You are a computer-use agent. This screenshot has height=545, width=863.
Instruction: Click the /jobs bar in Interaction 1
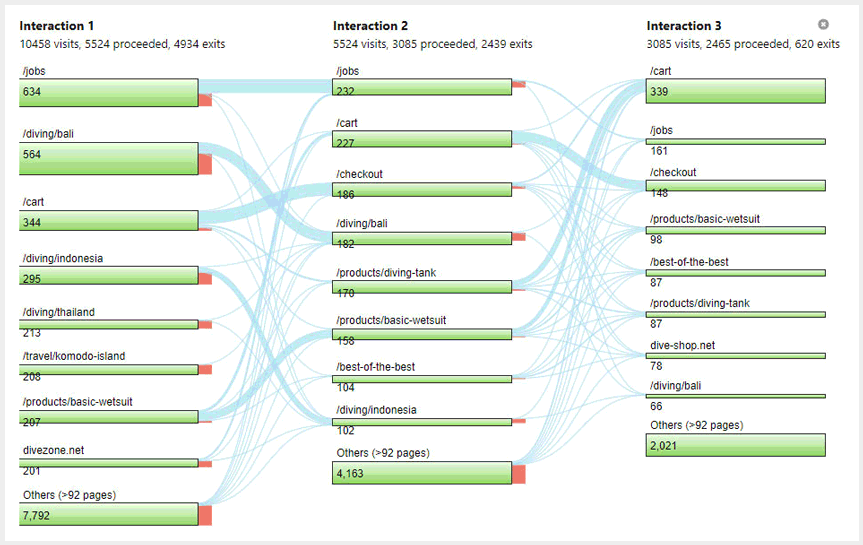pyautogui.click(x=109, y=93)
